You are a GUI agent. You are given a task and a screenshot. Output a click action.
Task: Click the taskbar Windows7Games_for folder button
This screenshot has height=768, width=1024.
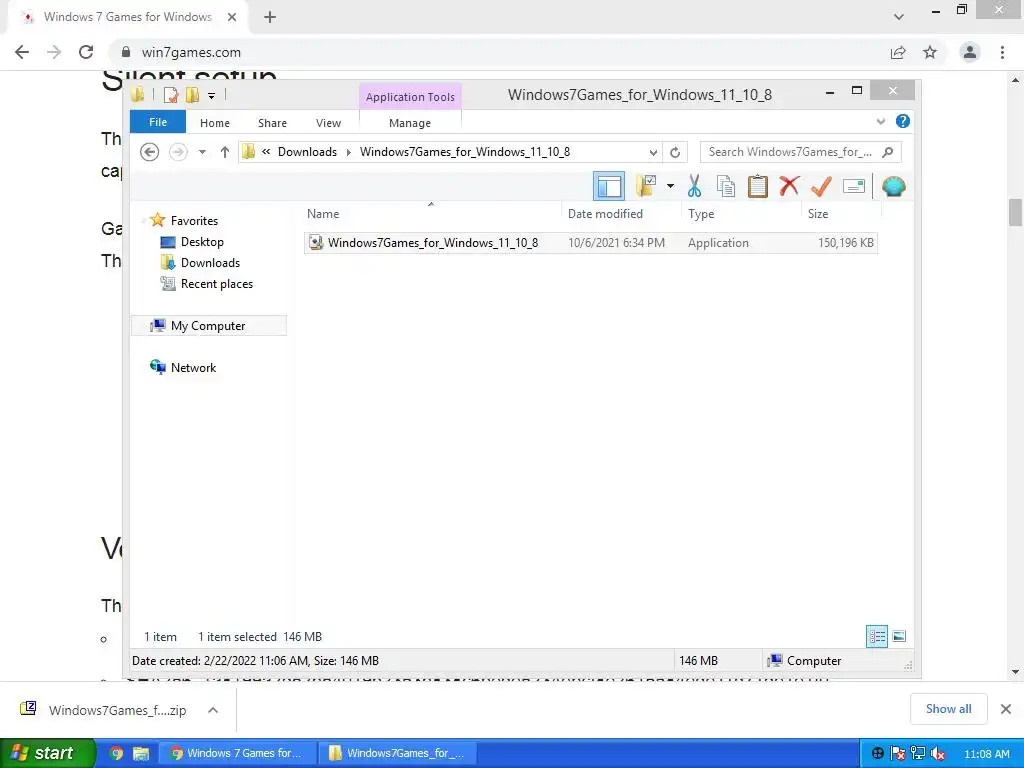pyautogui.click(x=398, y=753)
